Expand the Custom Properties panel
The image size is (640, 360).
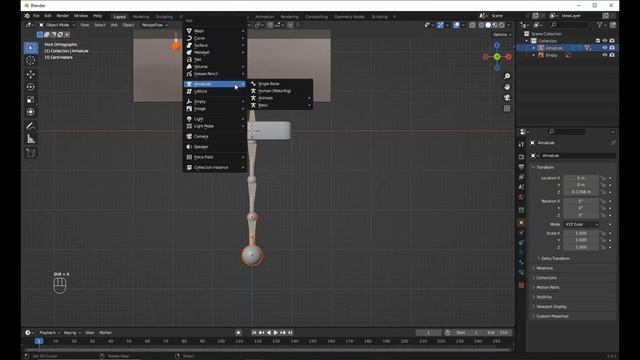pos(552,316)
